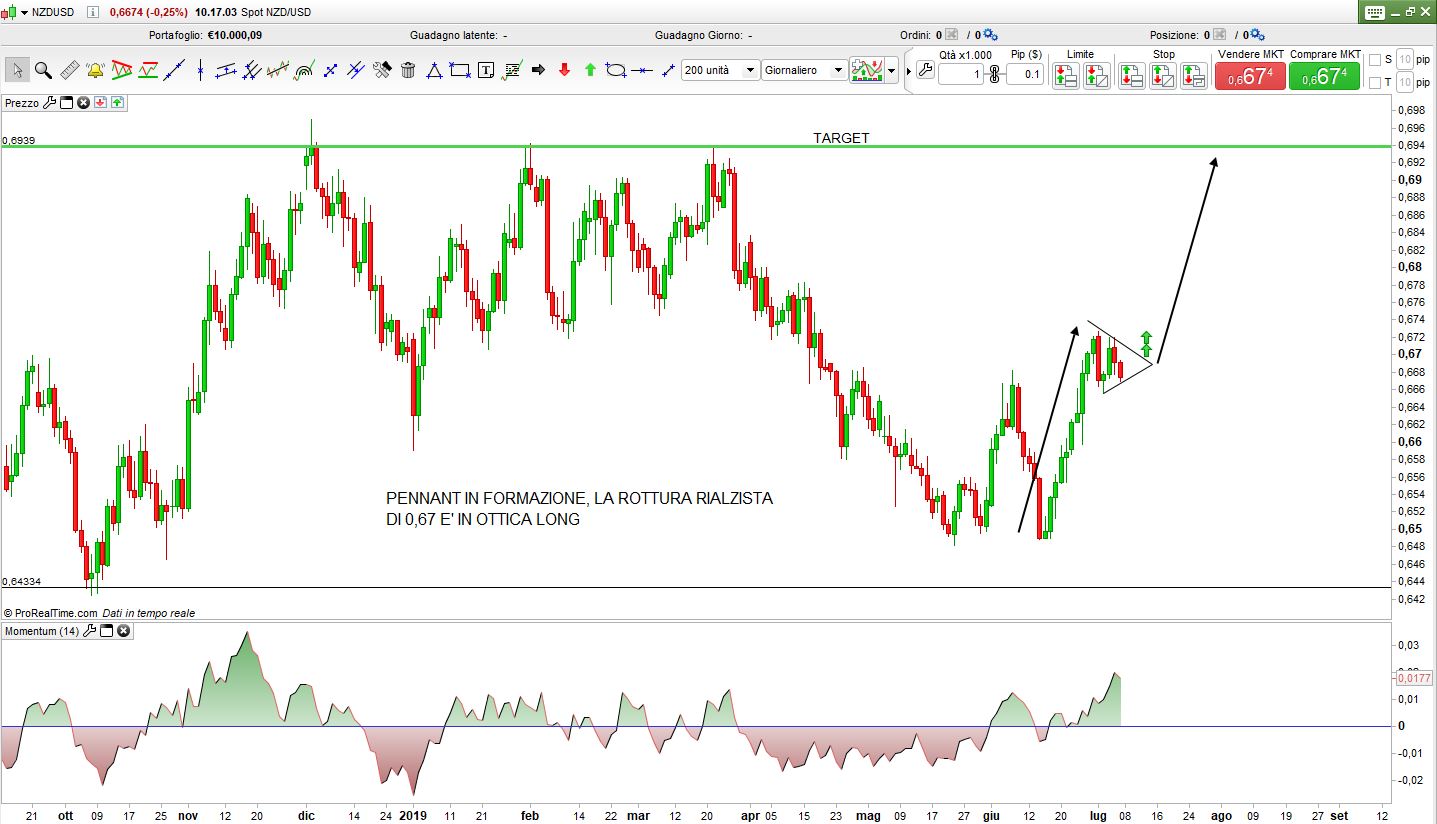Choose the triangle drawing tool
Image resolution: width=1437 pixels, height=824 pixels.
[435, 70]
